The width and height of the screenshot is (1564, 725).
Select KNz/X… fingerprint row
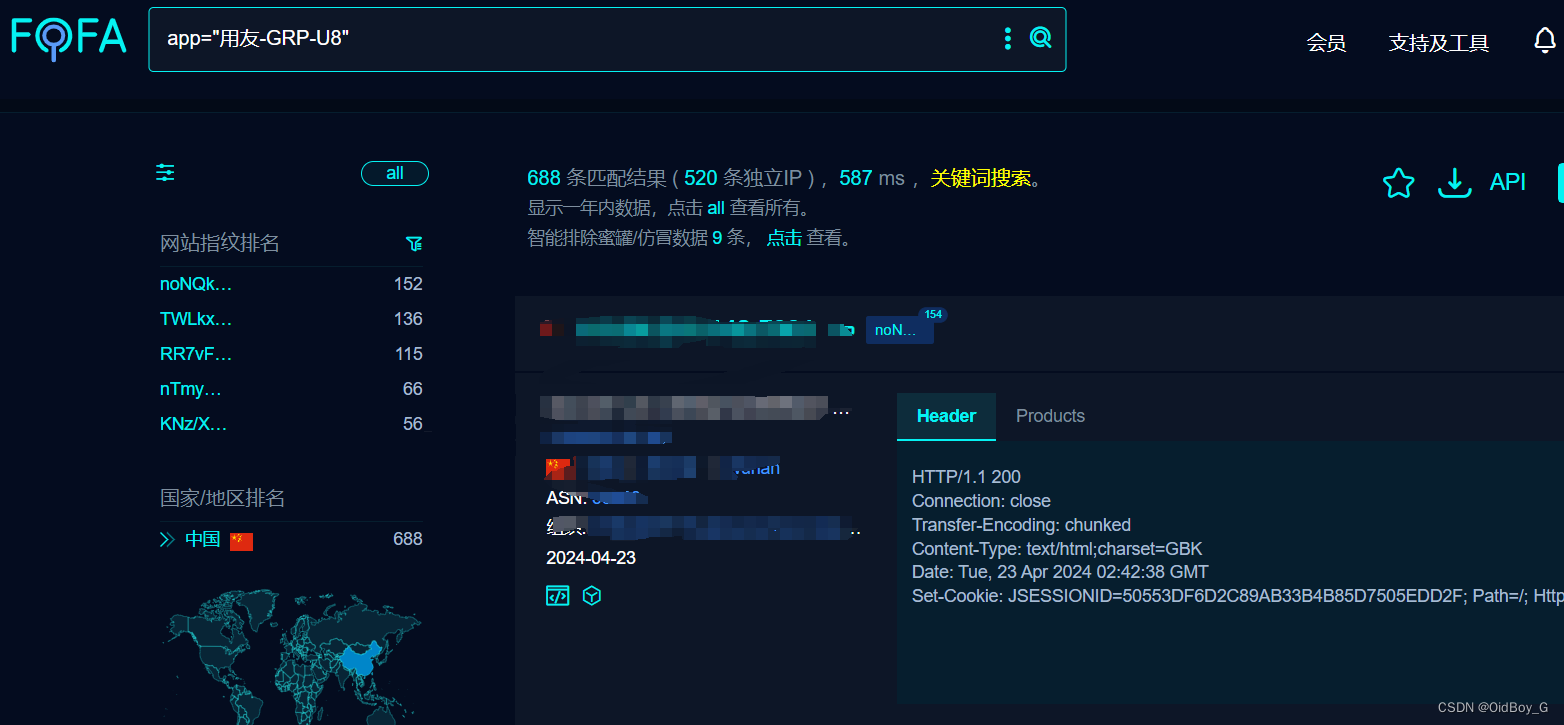291,424
